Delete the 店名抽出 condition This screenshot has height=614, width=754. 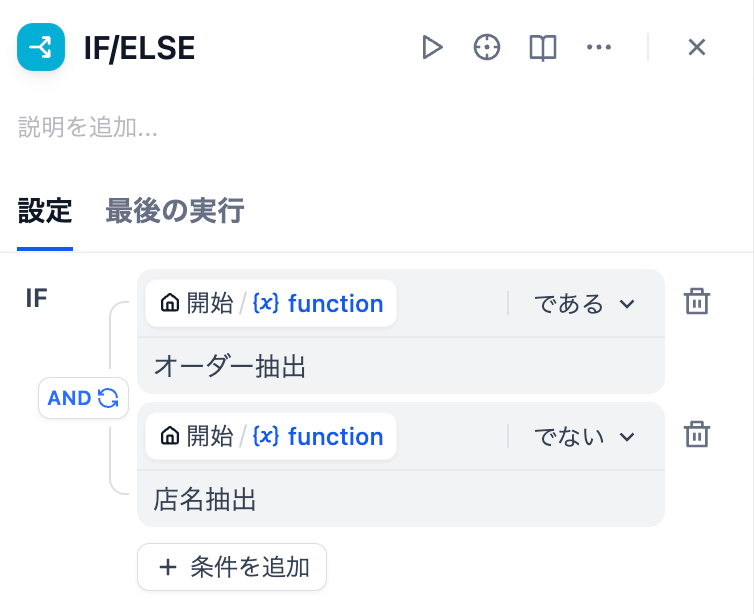(696, 435)
